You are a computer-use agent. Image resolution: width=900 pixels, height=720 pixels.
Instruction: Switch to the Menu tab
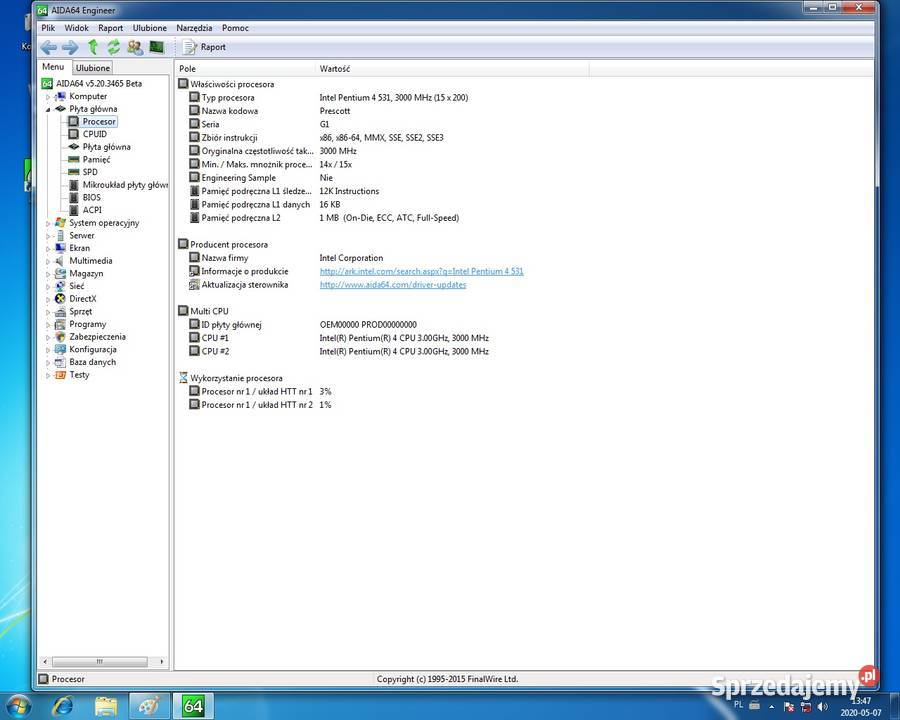53,67
